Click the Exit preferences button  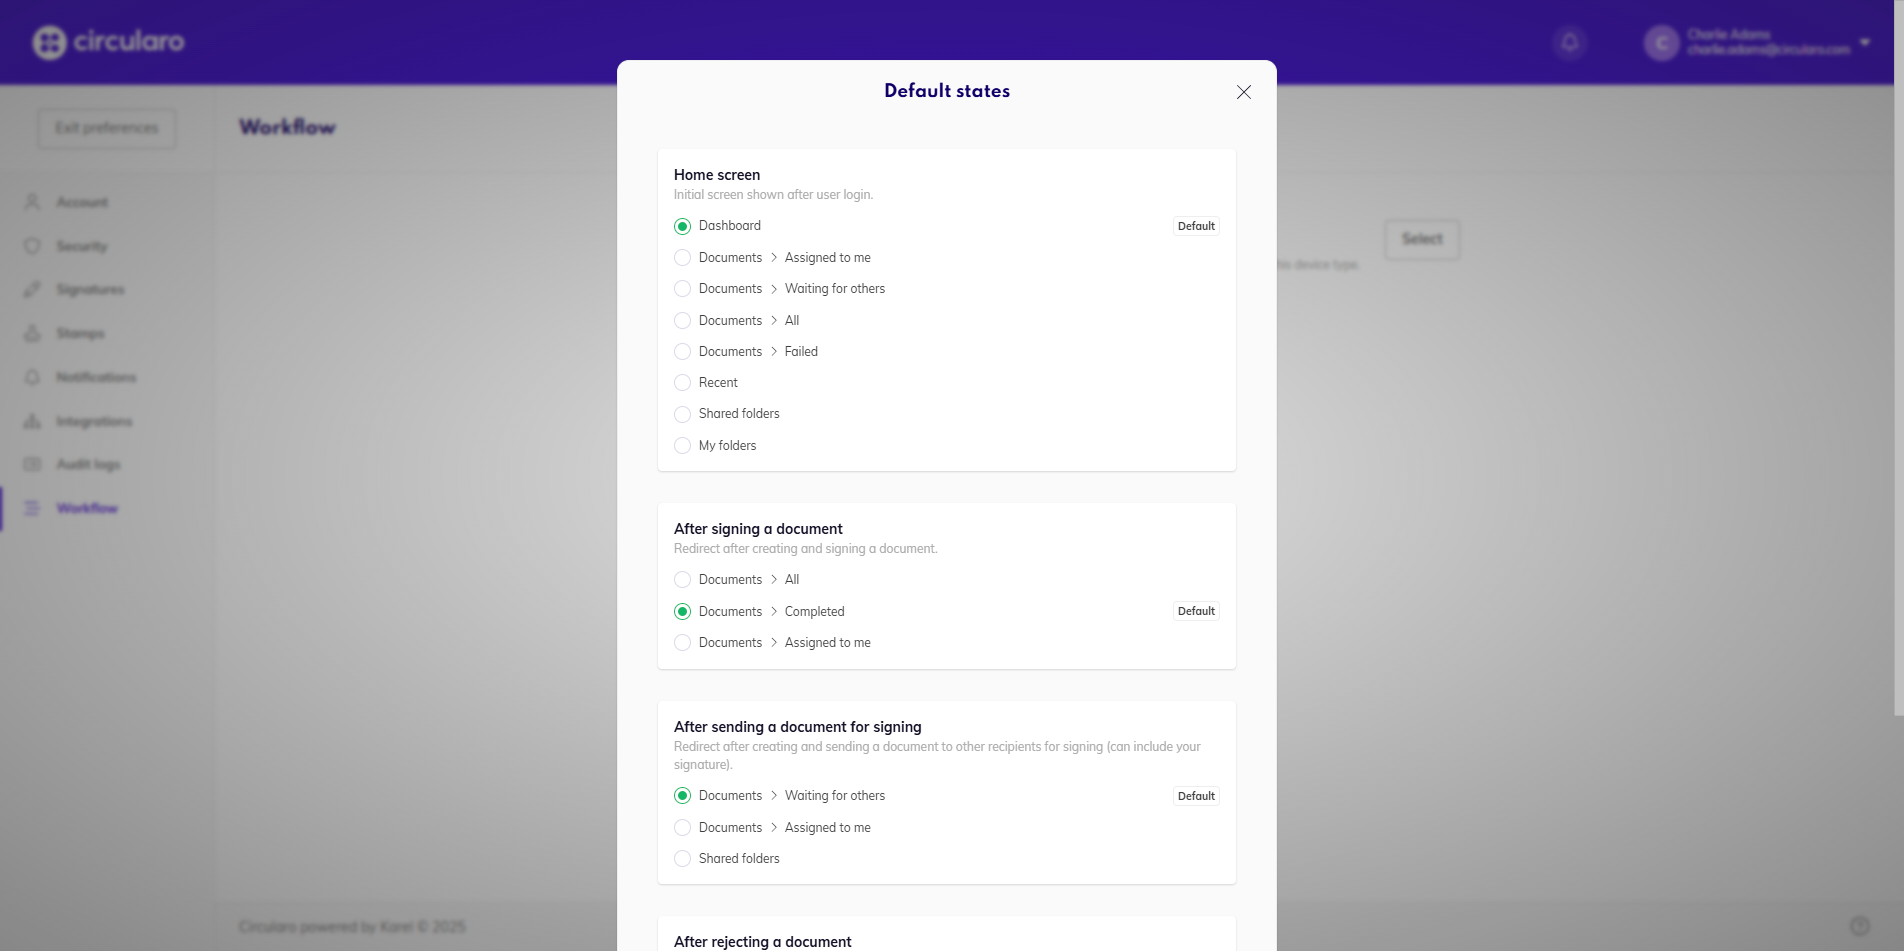pyautogui.click(x=107, y=128)
